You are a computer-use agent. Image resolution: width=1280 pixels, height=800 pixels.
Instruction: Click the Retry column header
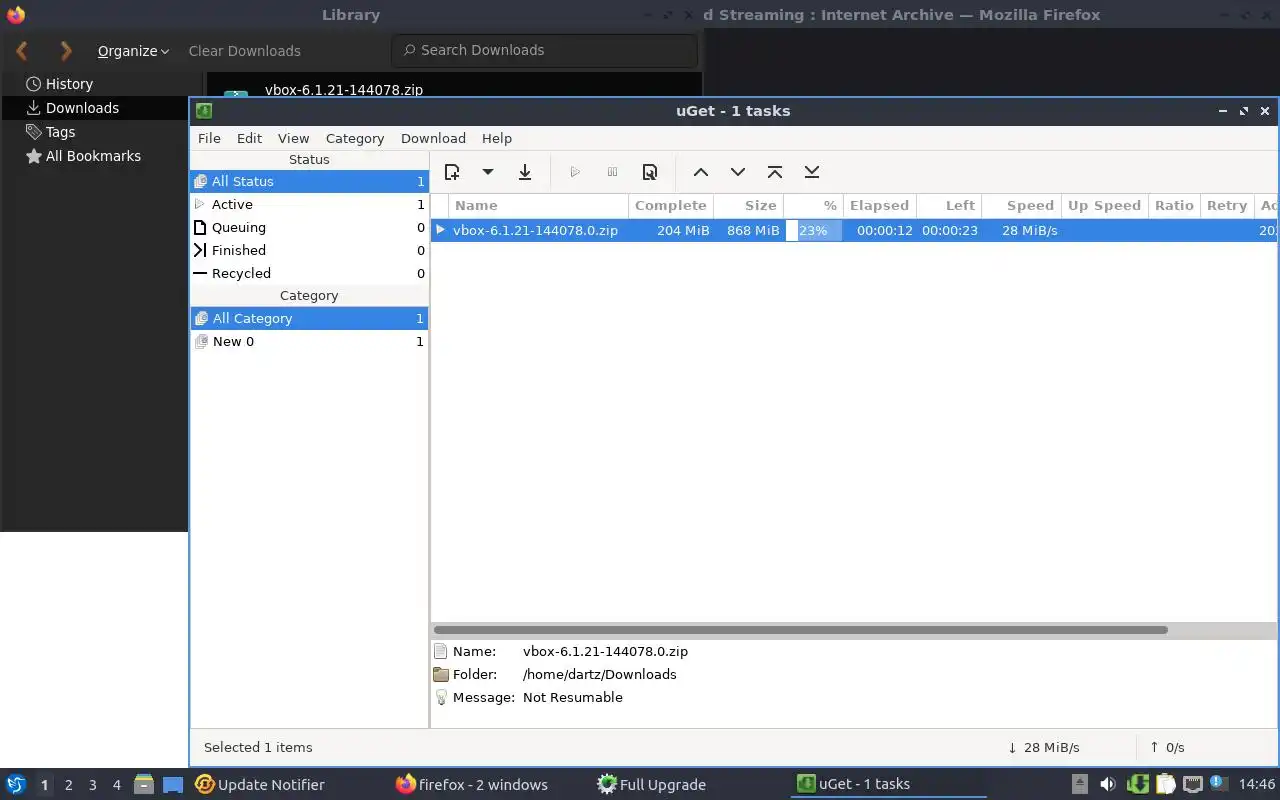(1227, 205)
